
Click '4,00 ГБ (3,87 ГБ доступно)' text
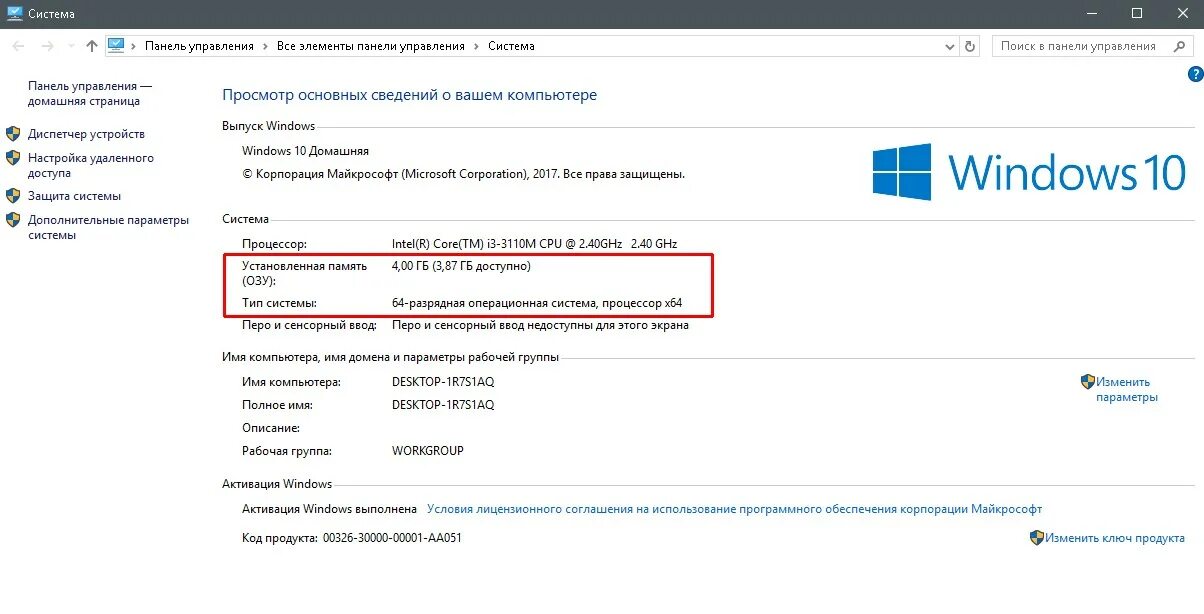(461, 266)
